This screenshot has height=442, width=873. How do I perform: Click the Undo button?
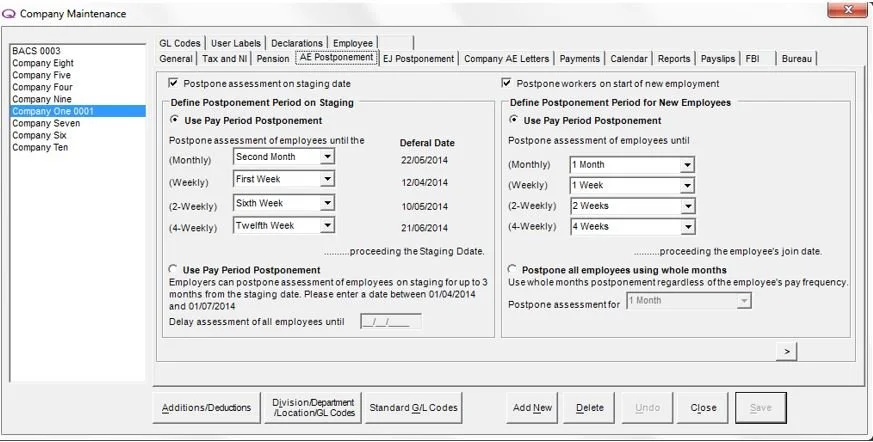pyautogui.click(x=647, y=408)
